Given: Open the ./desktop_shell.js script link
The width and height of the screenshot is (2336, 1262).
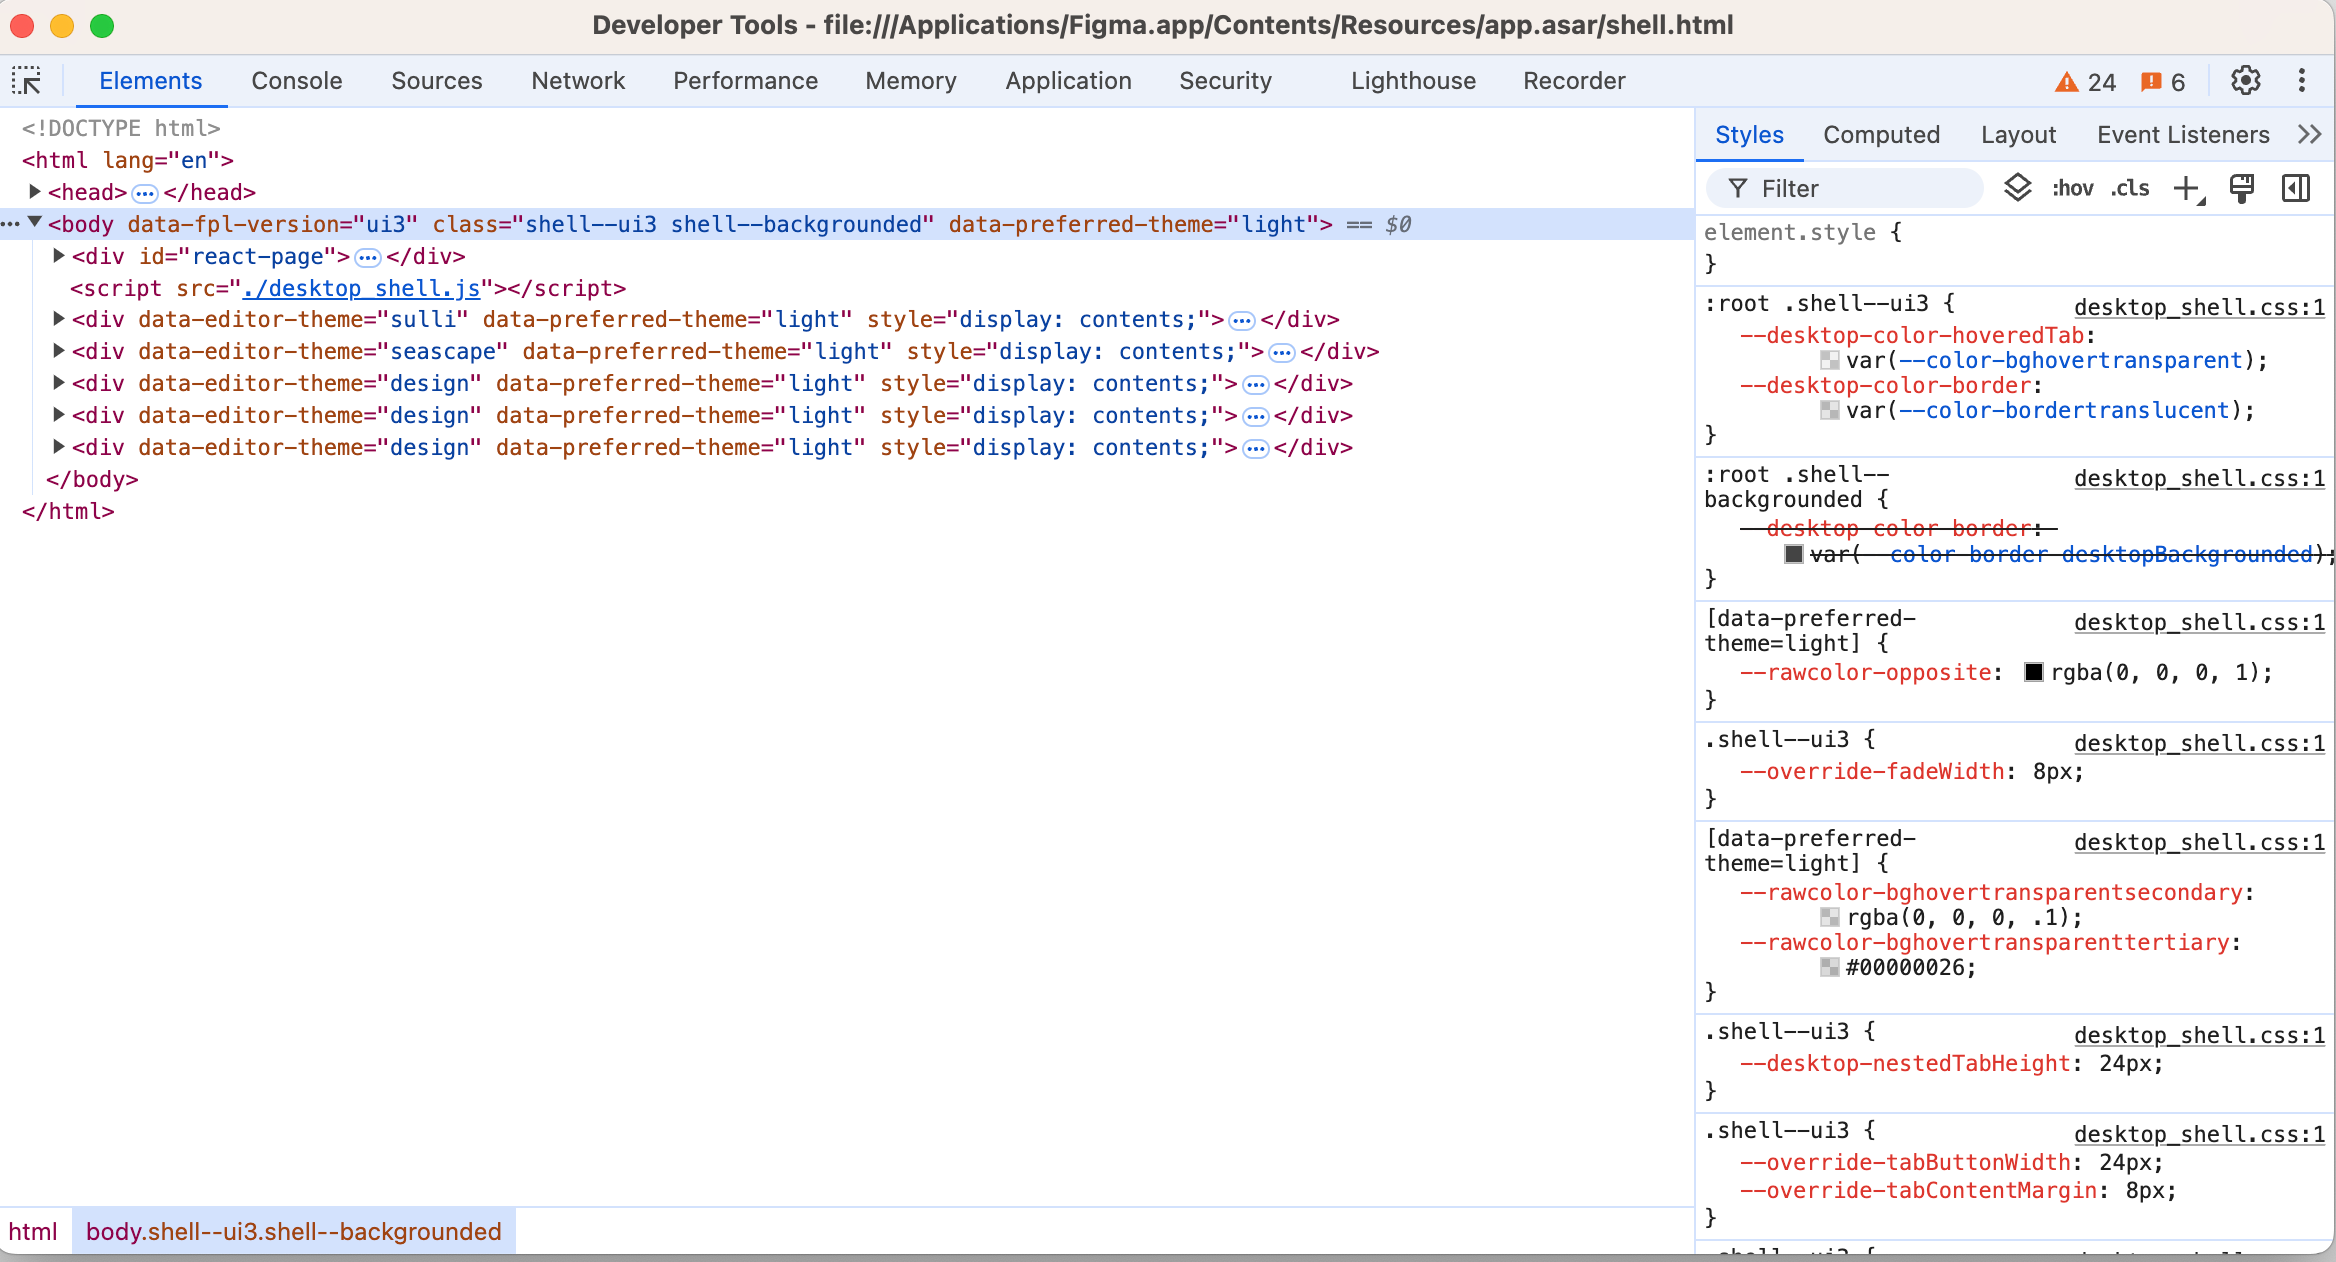Looking at the screenshot, I should pos(362,288).
